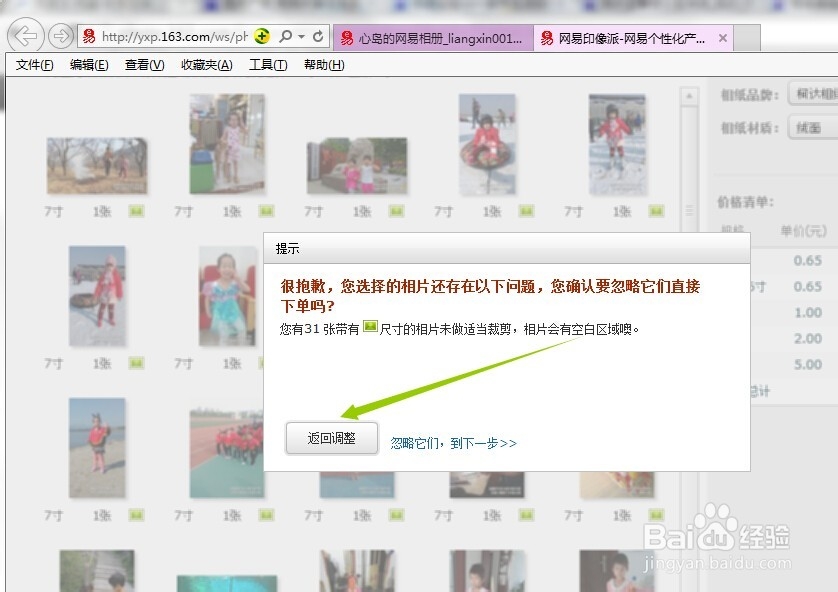Focus the yxp.163.com address field
Viewport: 838px width, 592px height.
click(x=174, y=36)
